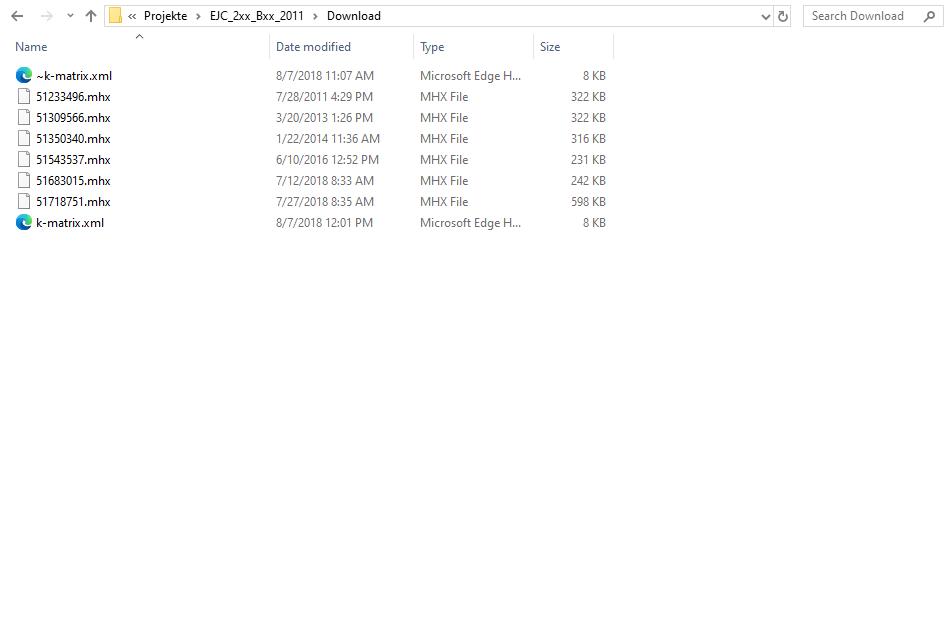Navigate to Projekte in breadcrumb
Screen dimensions: 951x634
[x=166, y=16]
